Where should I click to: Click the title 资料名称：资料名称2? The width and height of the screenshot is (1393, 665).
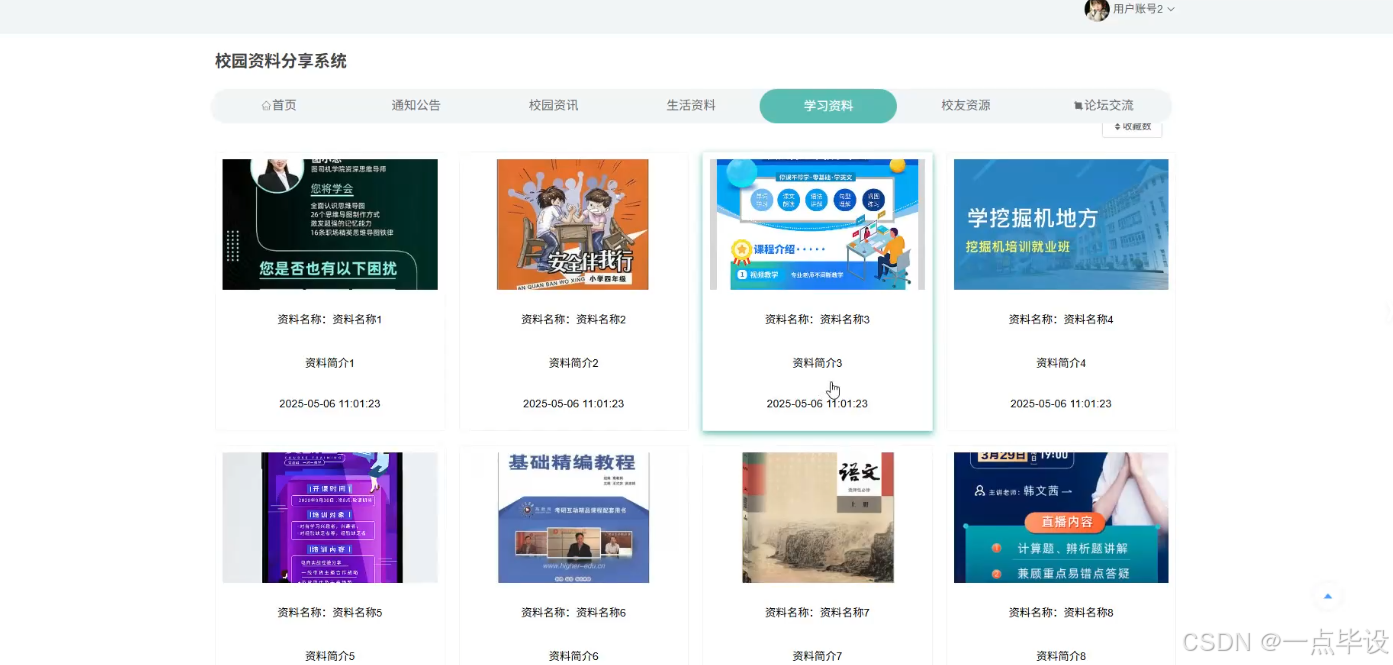(x=573, y=320)
